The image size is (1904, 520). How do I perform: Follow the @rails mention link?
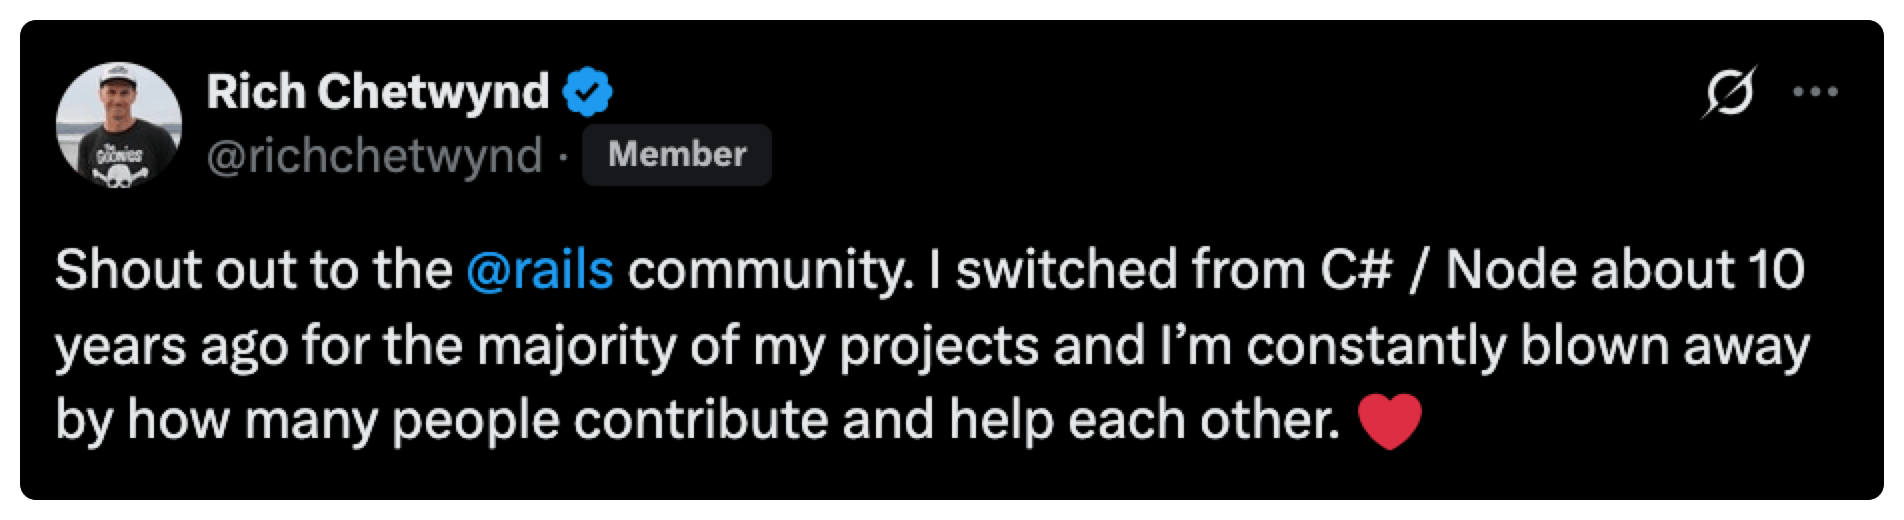540,271
